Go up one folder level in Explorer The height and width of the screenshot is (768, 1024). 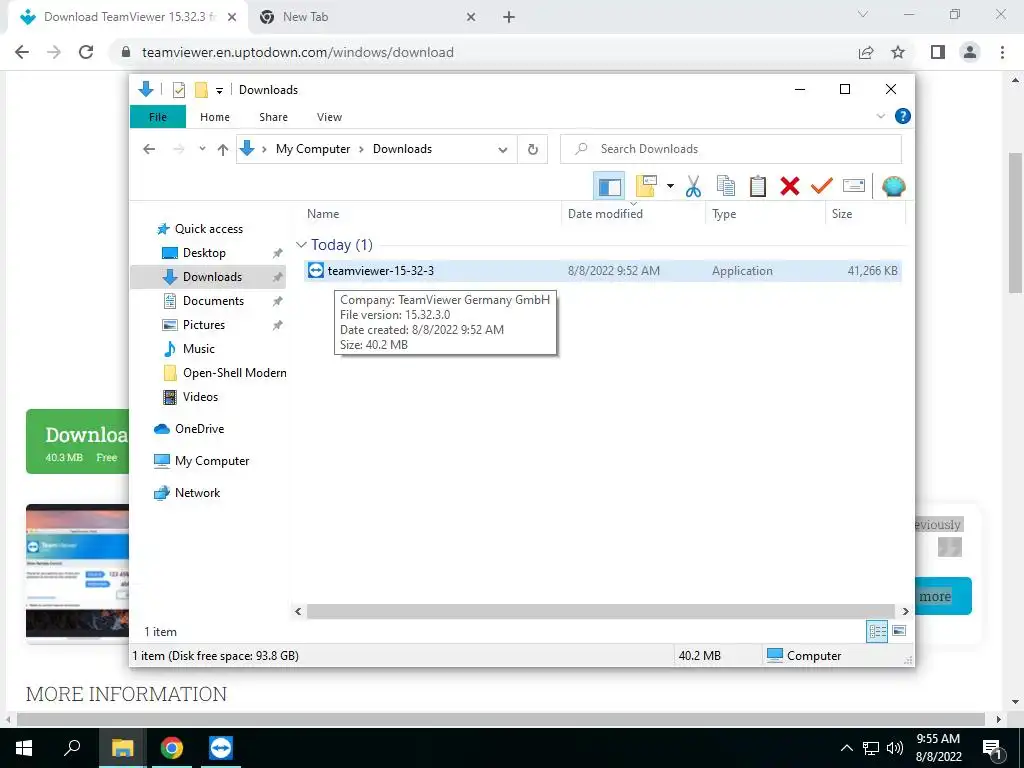click(x=223, y=150)
